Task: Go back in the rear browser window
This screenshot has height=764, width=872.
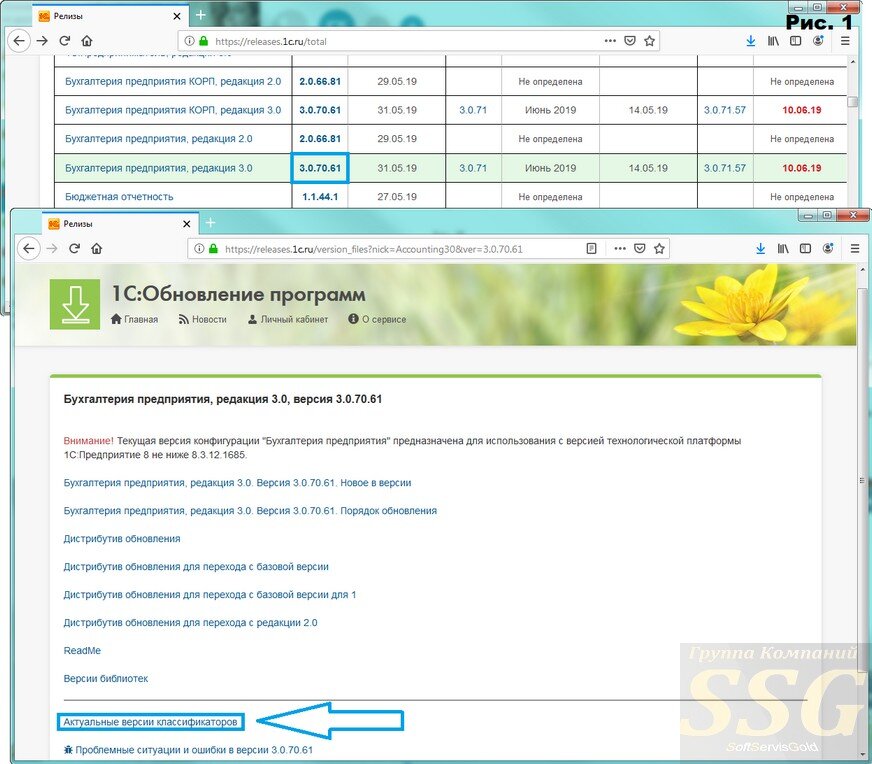Action: click(19, 41)
